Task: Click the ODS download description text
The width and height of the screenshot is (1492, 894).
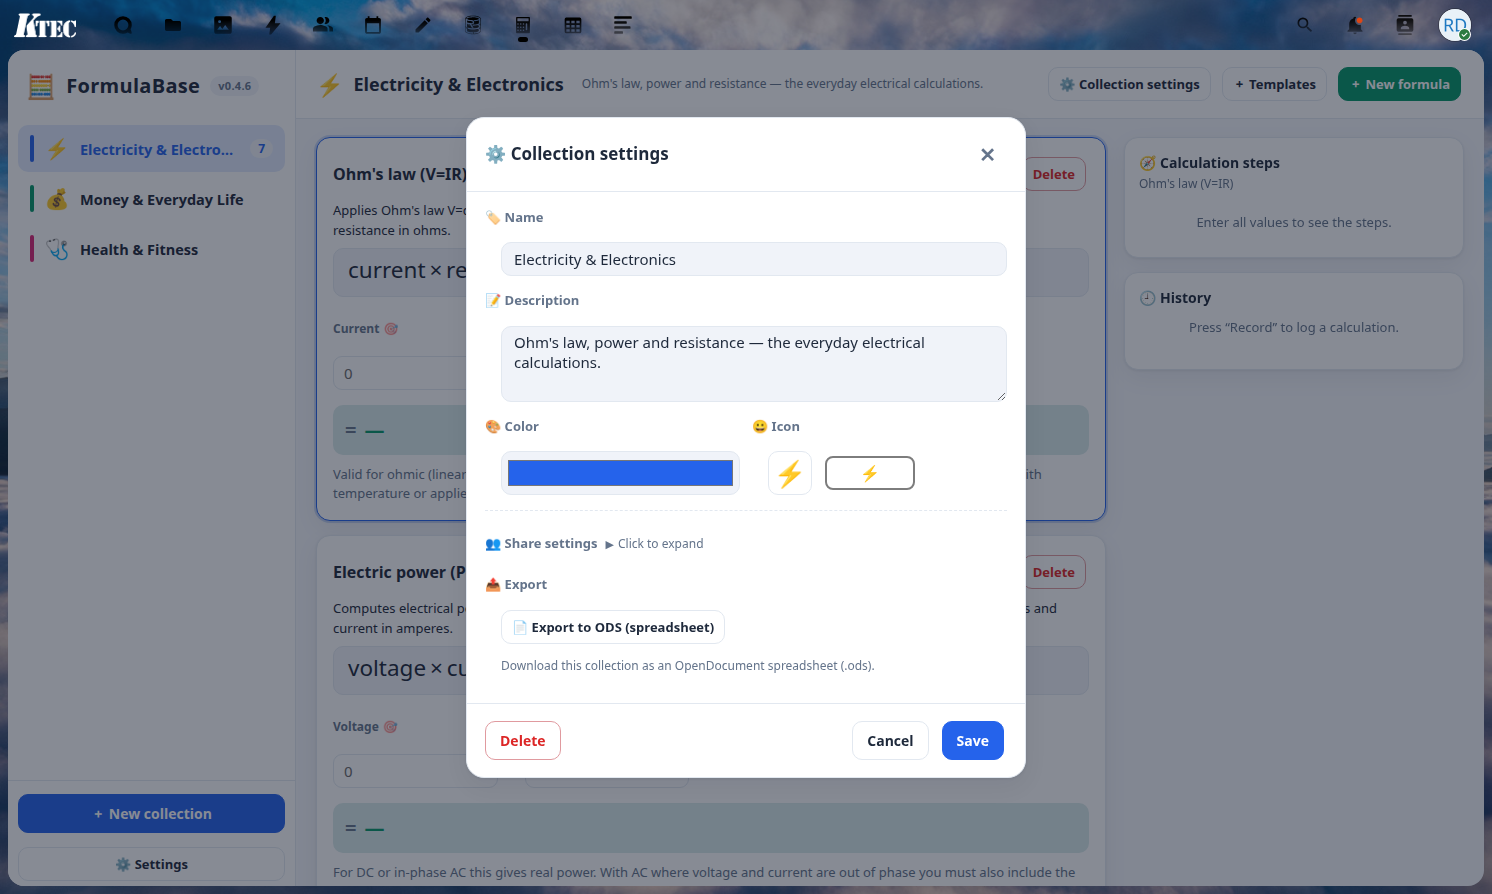Action: coord(688,666)
